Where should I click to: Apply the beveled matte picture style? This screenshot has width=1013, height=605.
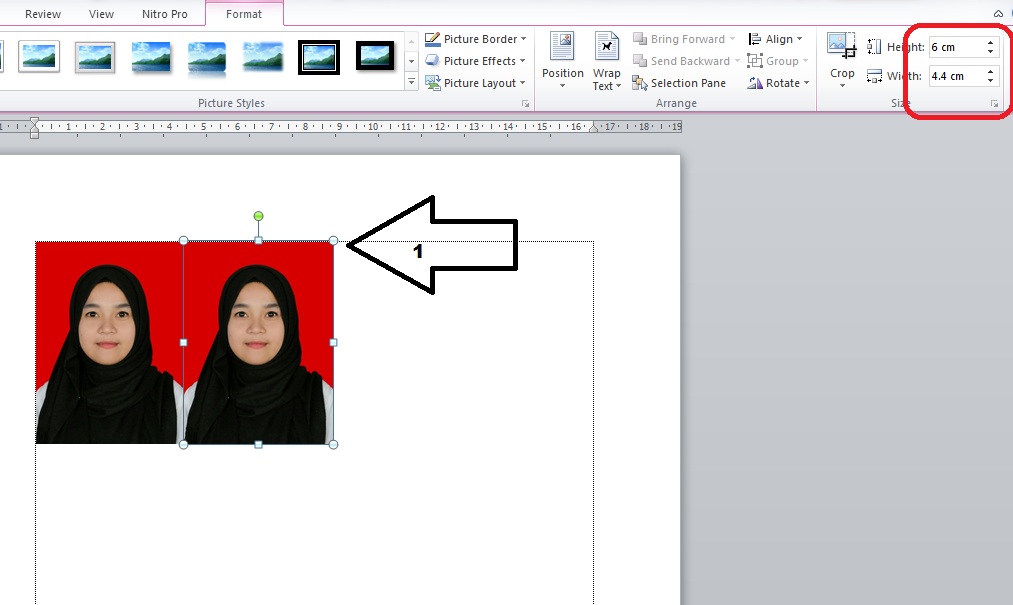(x=95, y=57)
